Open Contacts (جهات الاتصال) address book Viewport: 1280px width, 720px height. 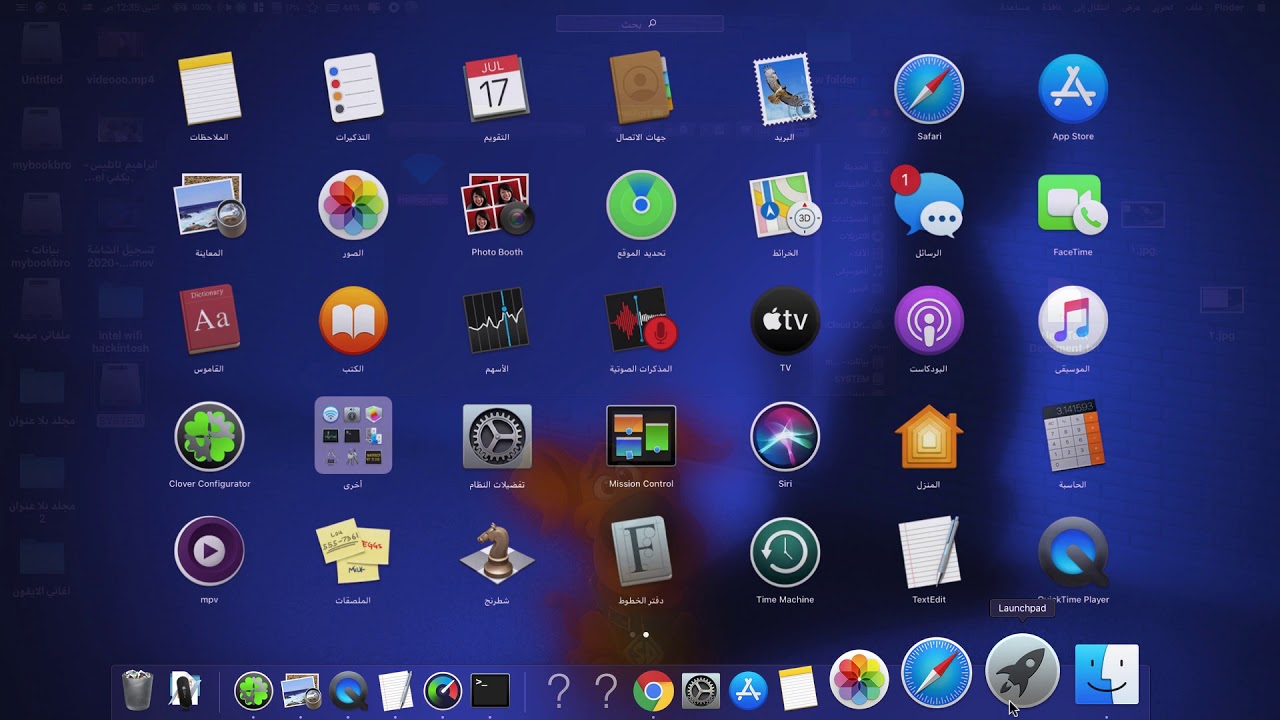641,89
